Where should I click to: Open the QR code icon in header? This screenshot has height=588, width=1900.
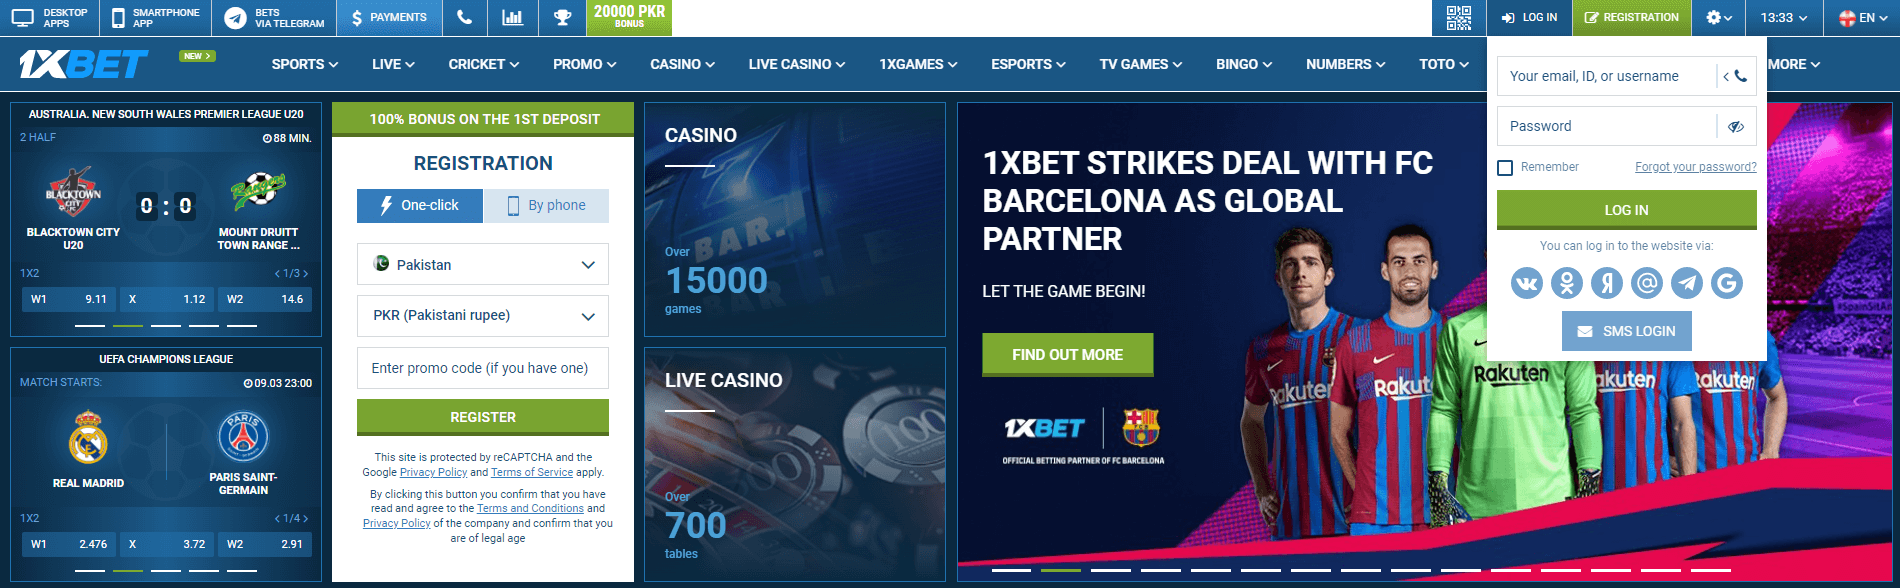1459,18
